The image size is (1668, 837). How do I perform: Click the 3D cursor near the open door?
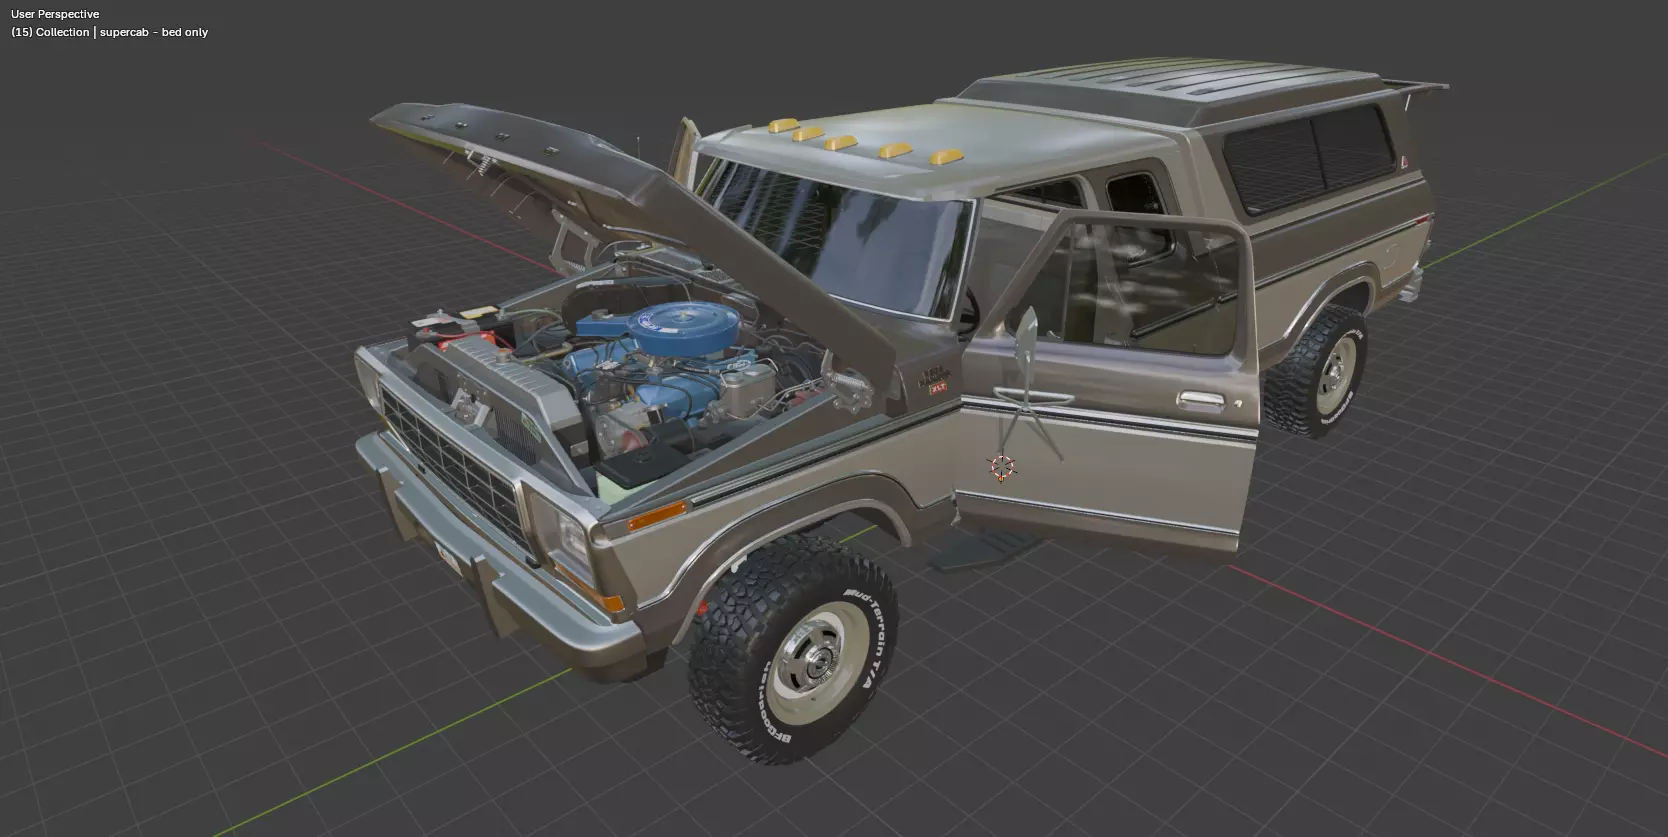pos(1001,465)
